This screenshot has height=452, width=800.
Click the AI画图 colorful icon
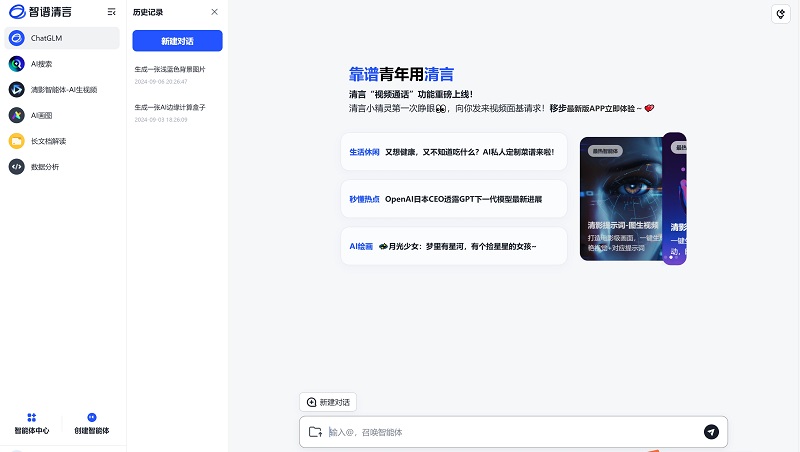coord(16,115)
